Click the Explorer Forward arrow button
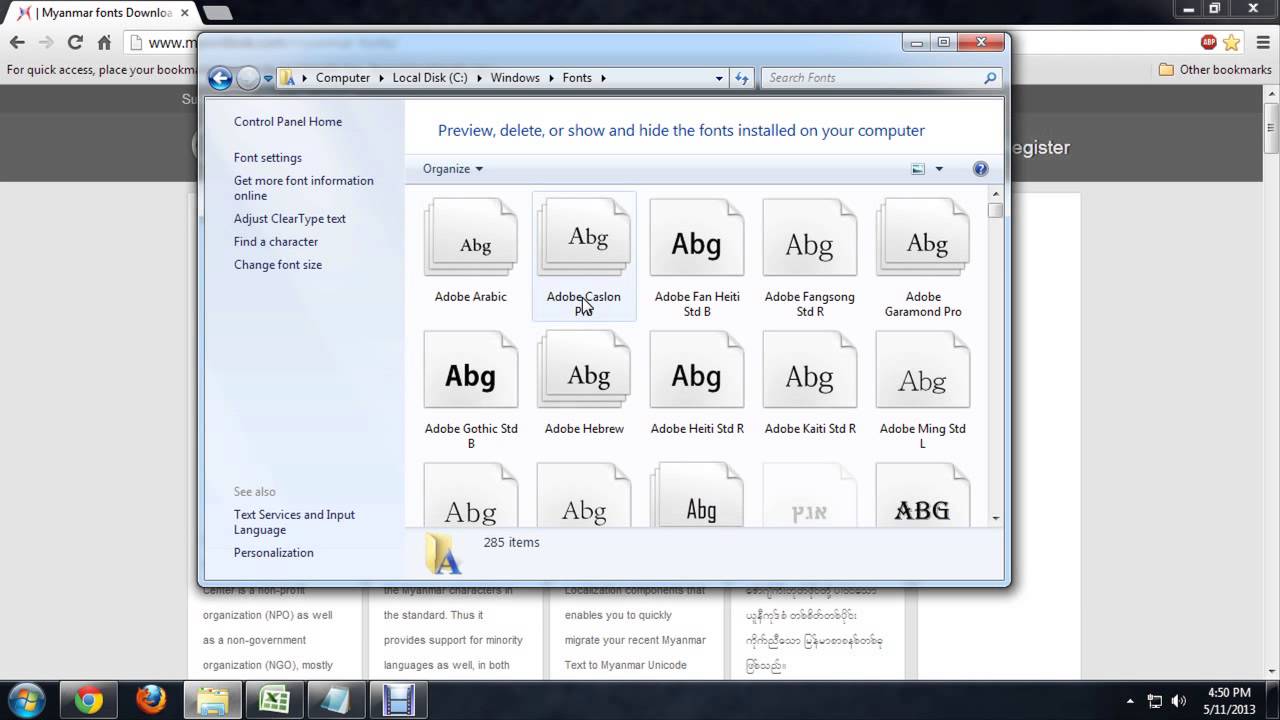 [248, 78]
